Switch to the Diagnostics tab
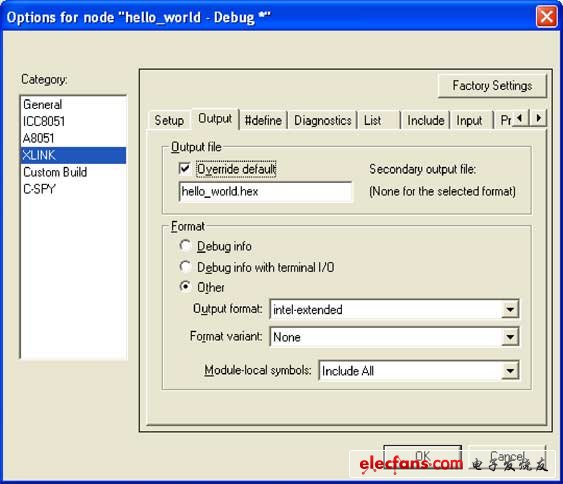Image resolution: width=563 pixels, height=484 pixels. click(x=322, y=120)
